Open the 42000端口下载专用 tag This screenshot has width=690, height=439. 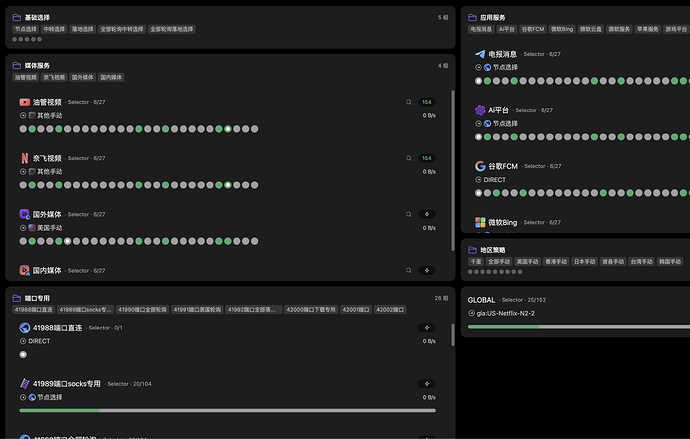(x=311, y=310)
